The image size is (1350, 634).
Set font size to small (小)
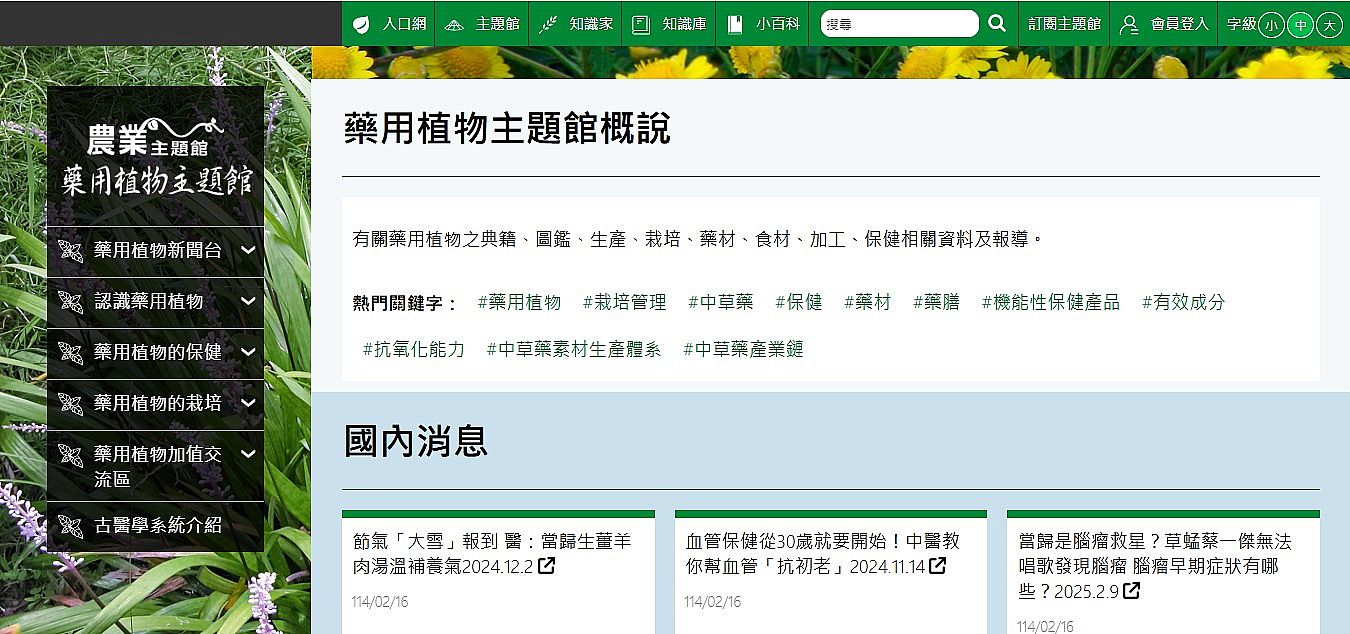click(x=1271, y=25)
